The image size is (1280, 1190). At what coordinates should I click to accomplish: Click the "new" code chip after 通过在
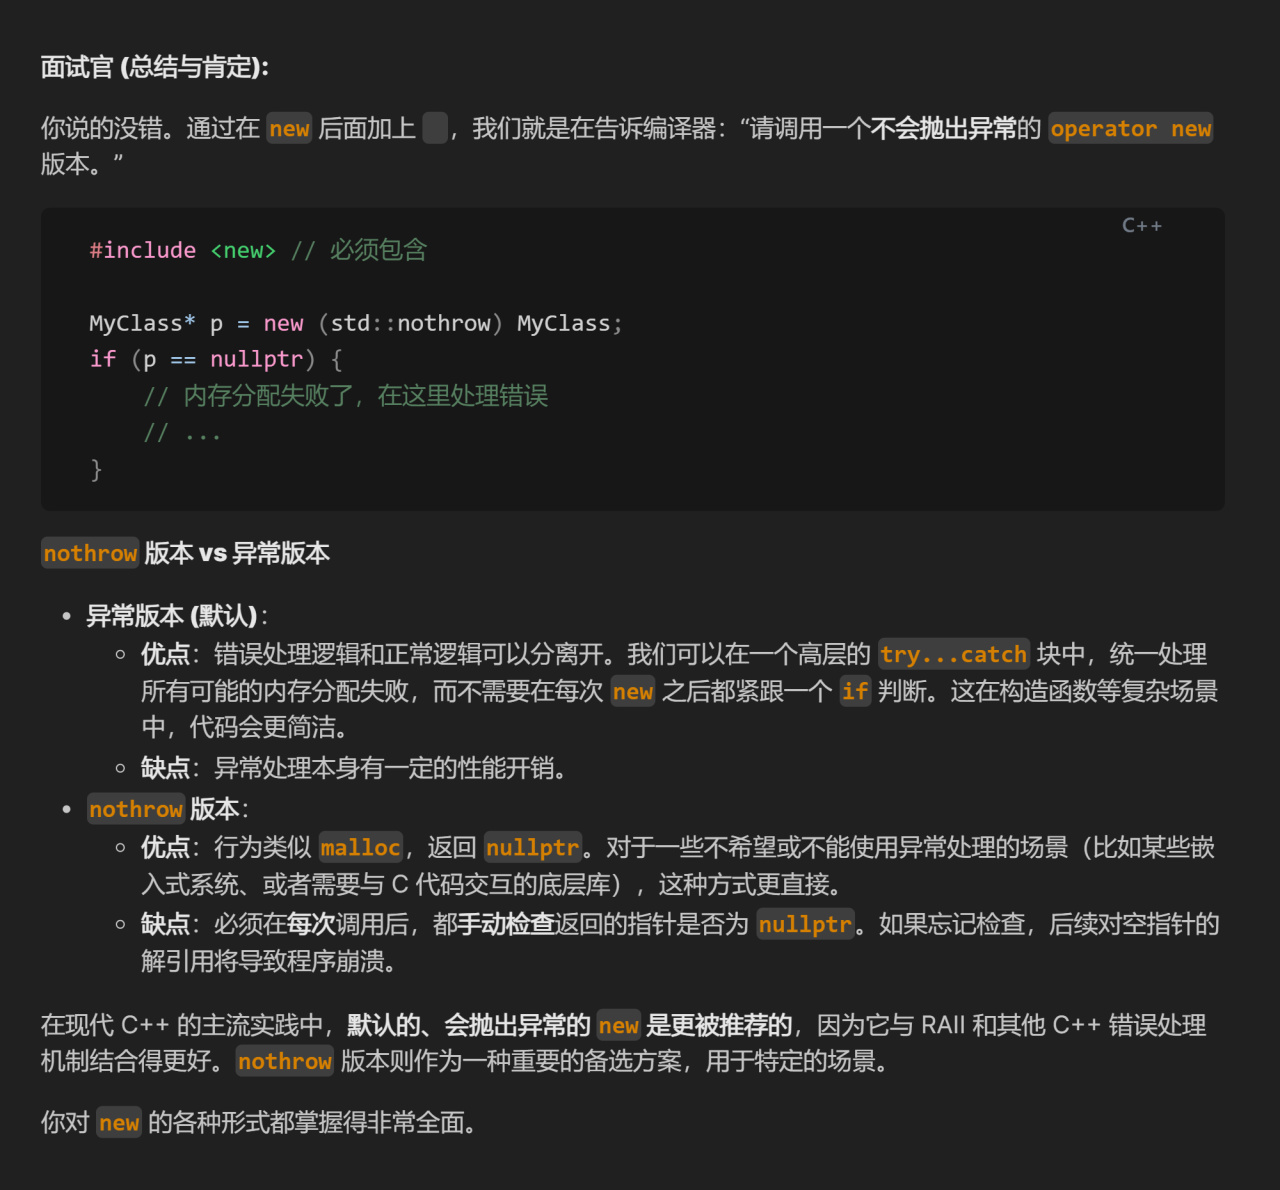click(289, 129)
